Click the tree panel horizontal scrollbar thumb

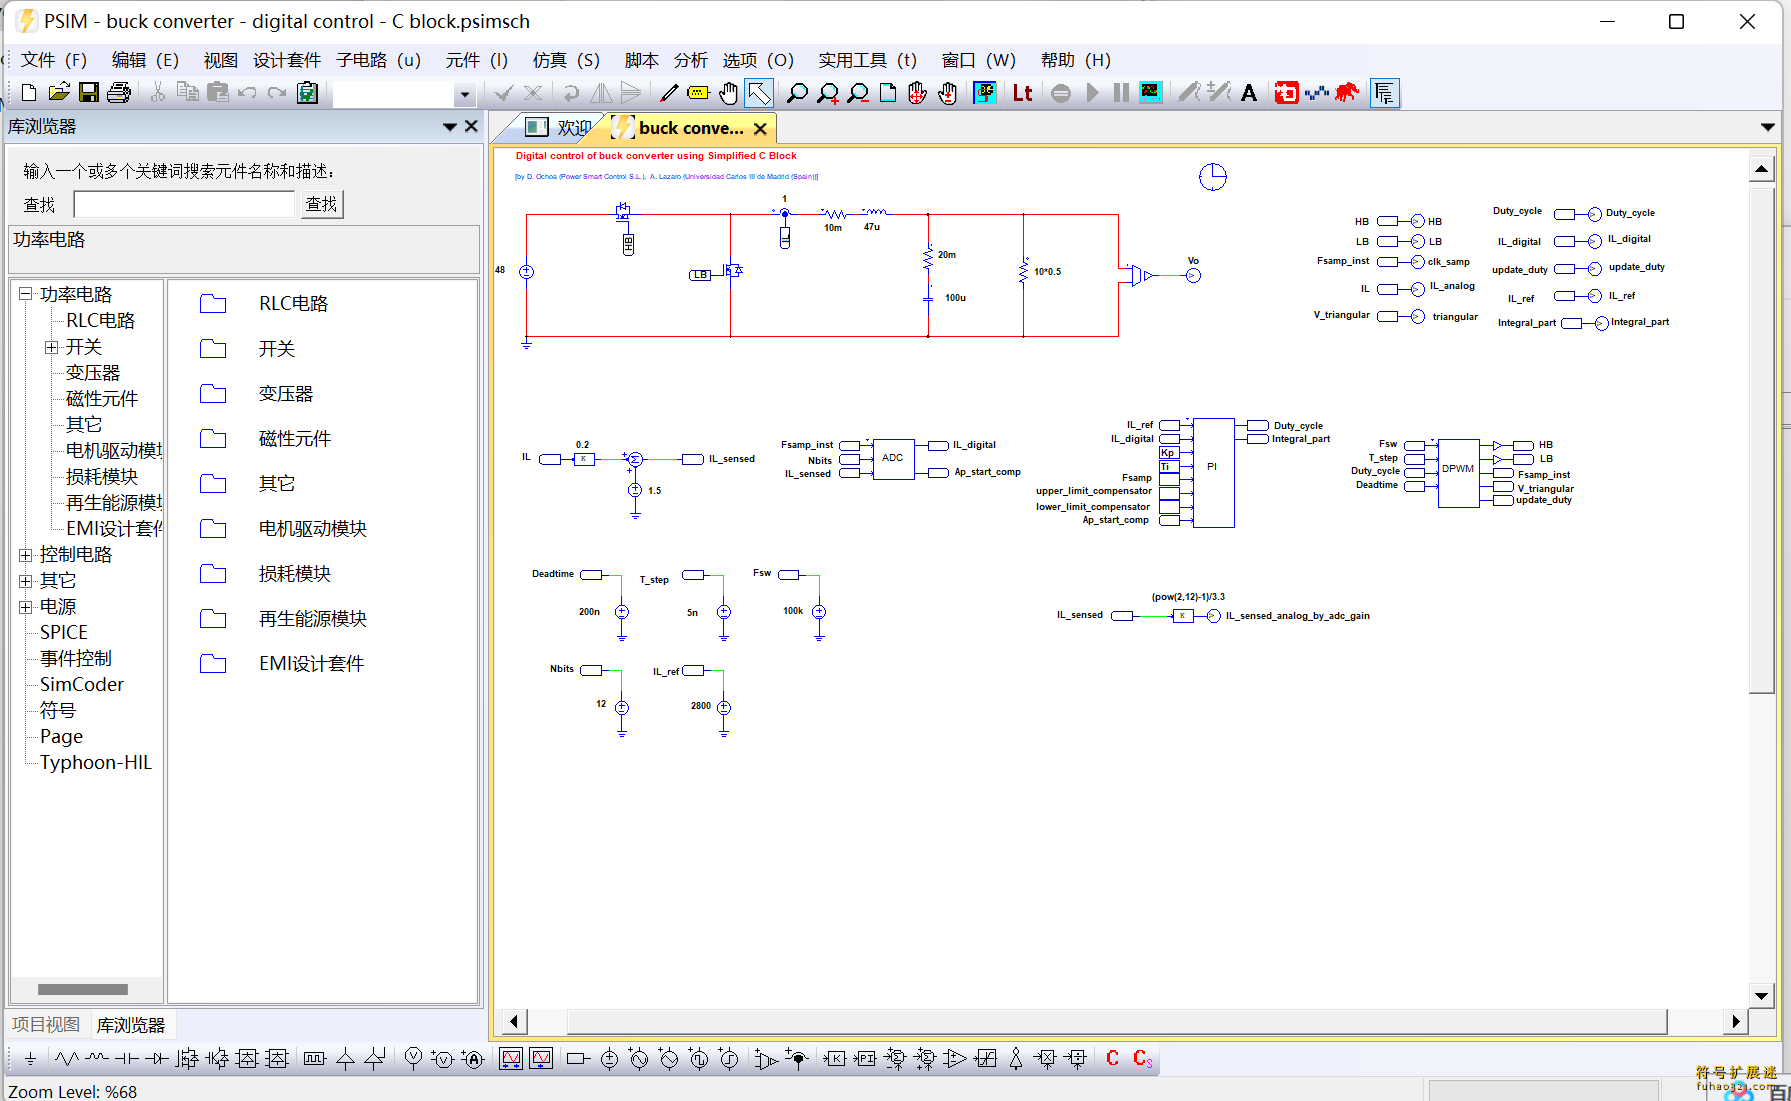pos(83,989)
